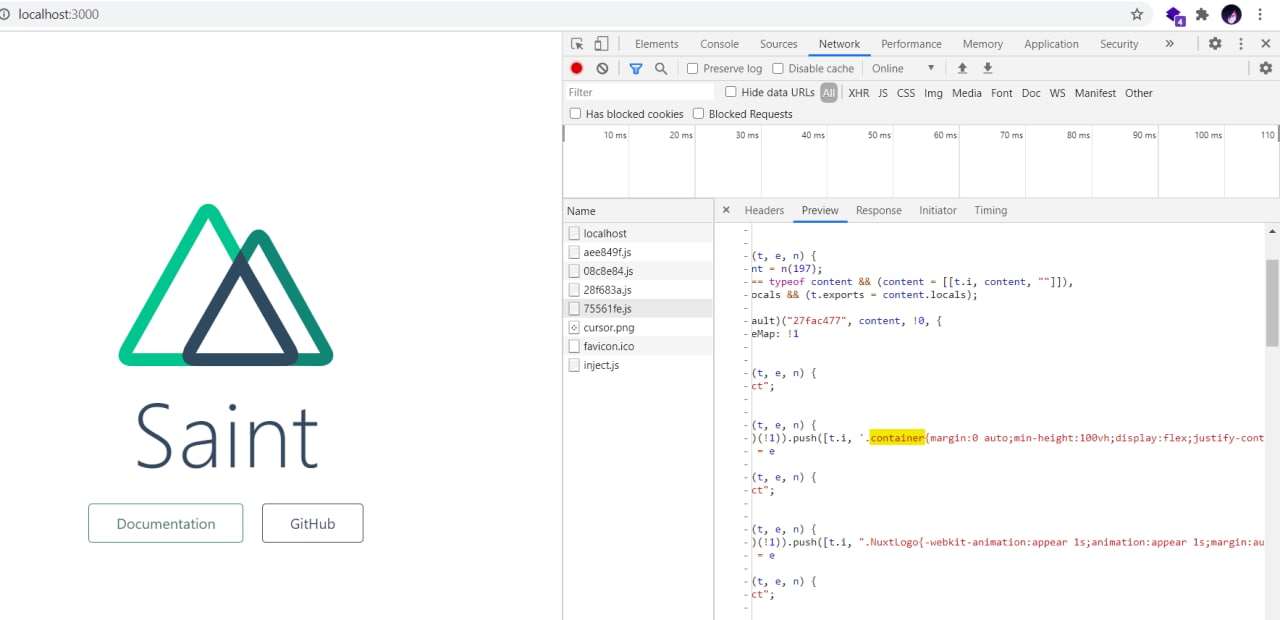Open the Initiator tab of the request
Viewport: 1280px width, 620px height.
click(937, 210)
